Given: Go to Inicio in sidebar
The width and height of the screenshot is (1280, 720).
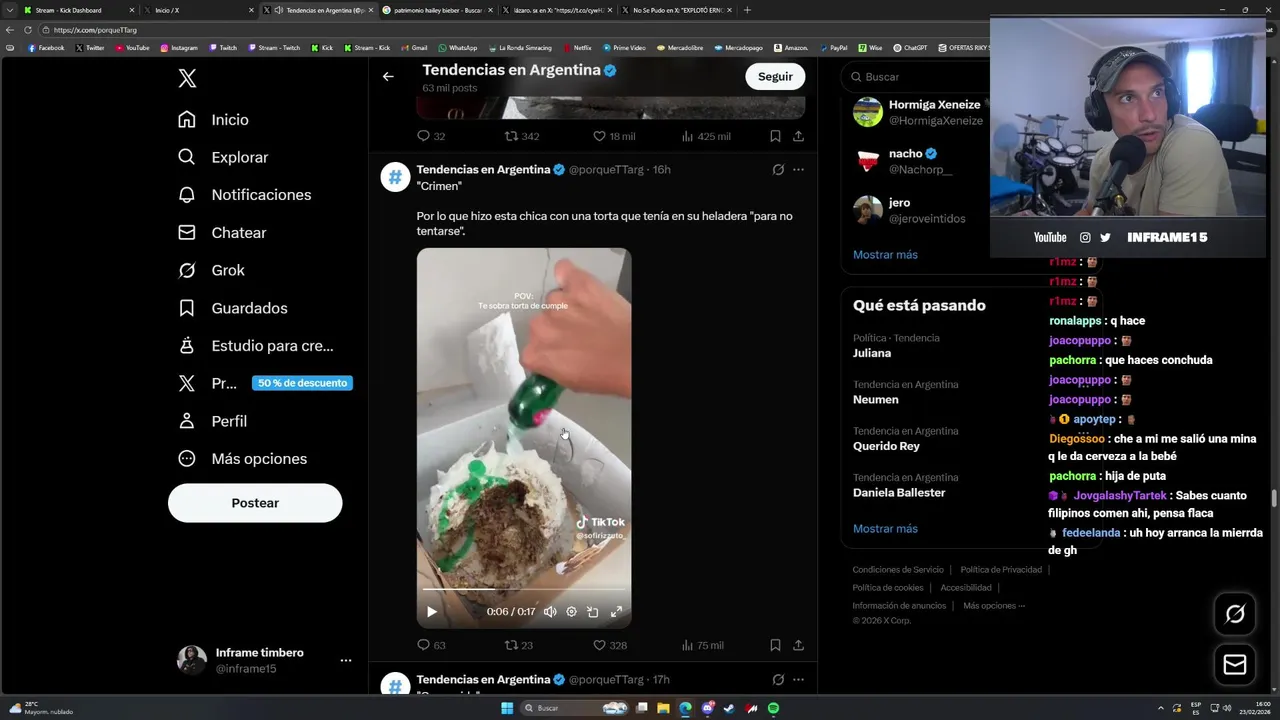Looking at the screenshot, I should click(213, 120).
